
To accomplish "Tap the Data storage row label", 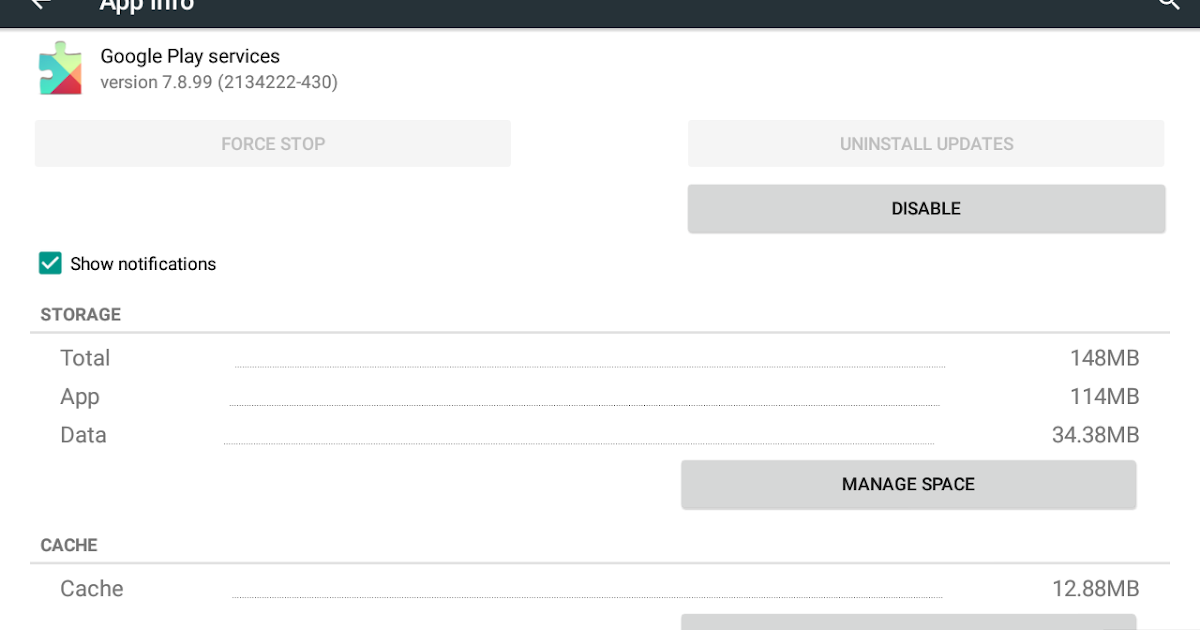I will coord(83,435).
